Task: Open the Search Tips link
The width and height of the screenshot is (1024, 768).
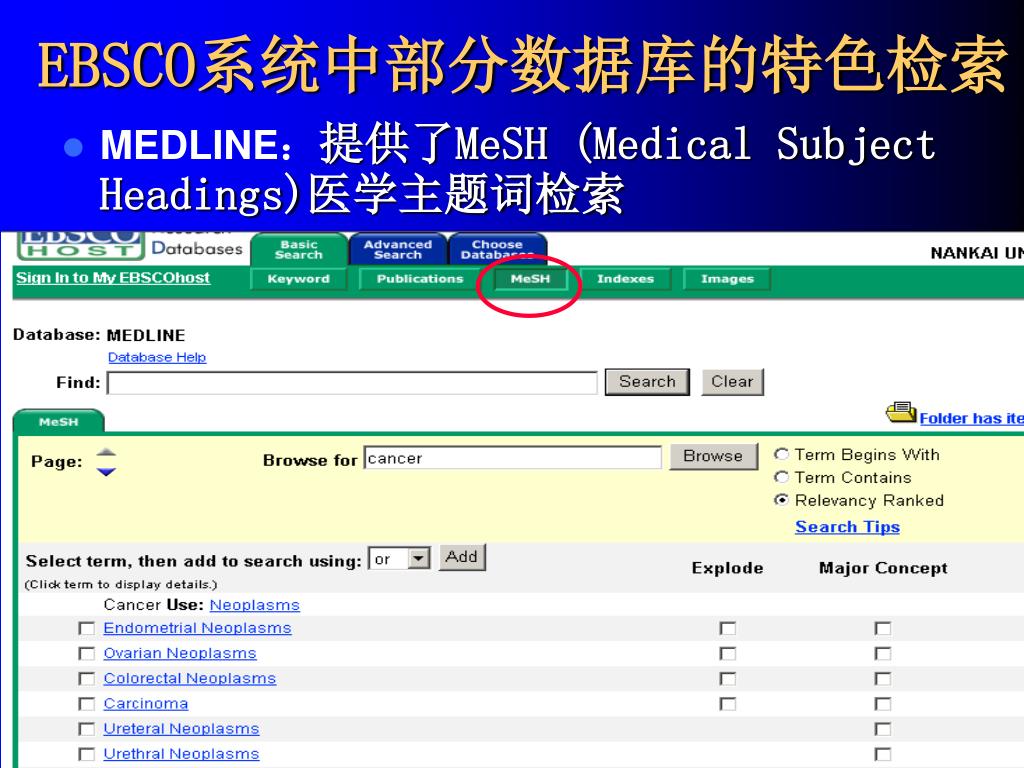Action: pyautogui.click(x=847, y=527)
